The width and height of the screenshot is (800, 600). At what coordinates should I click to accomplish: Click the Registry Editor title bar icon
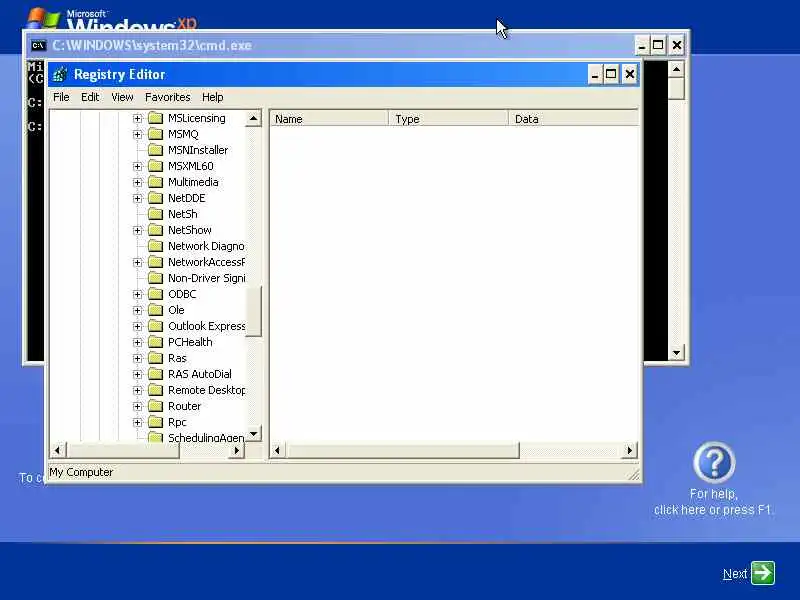(60, 74)
